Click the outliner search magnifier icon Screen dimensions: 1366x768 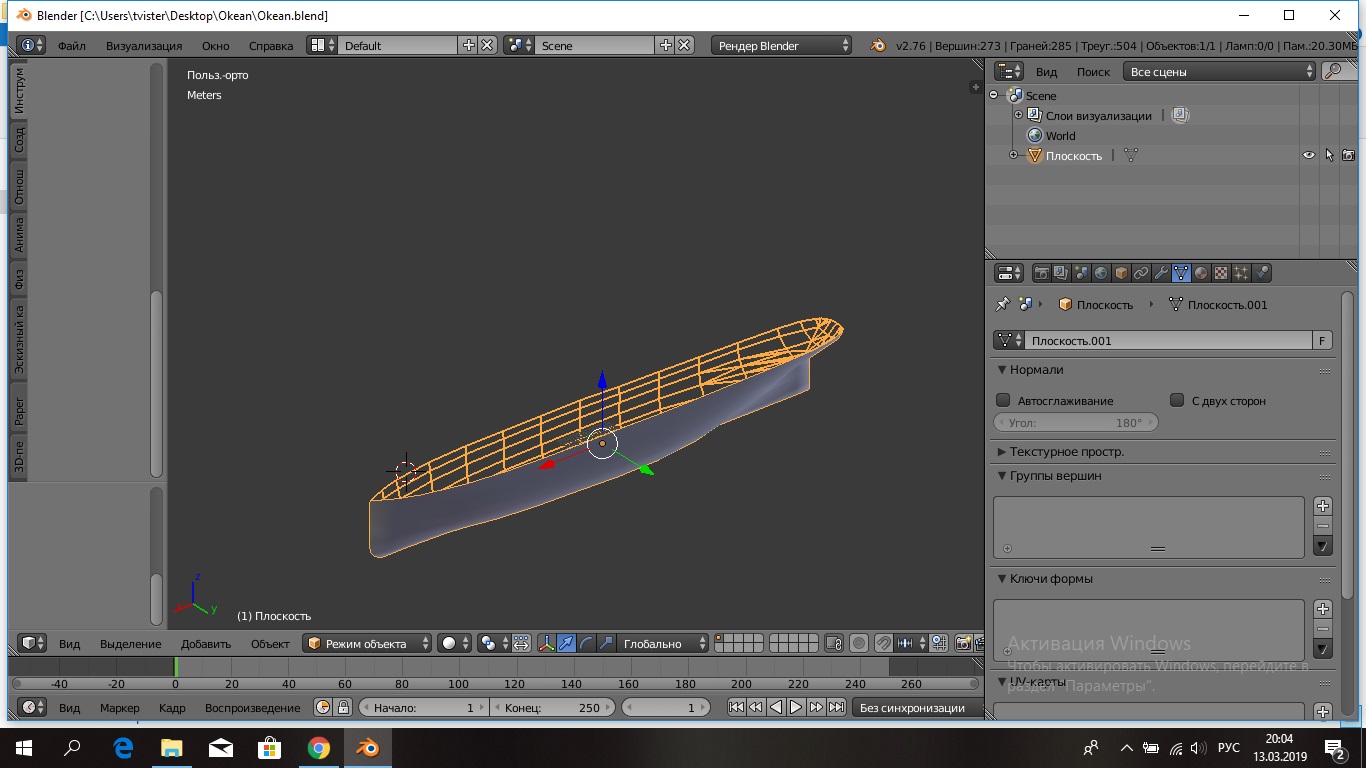1332,72
